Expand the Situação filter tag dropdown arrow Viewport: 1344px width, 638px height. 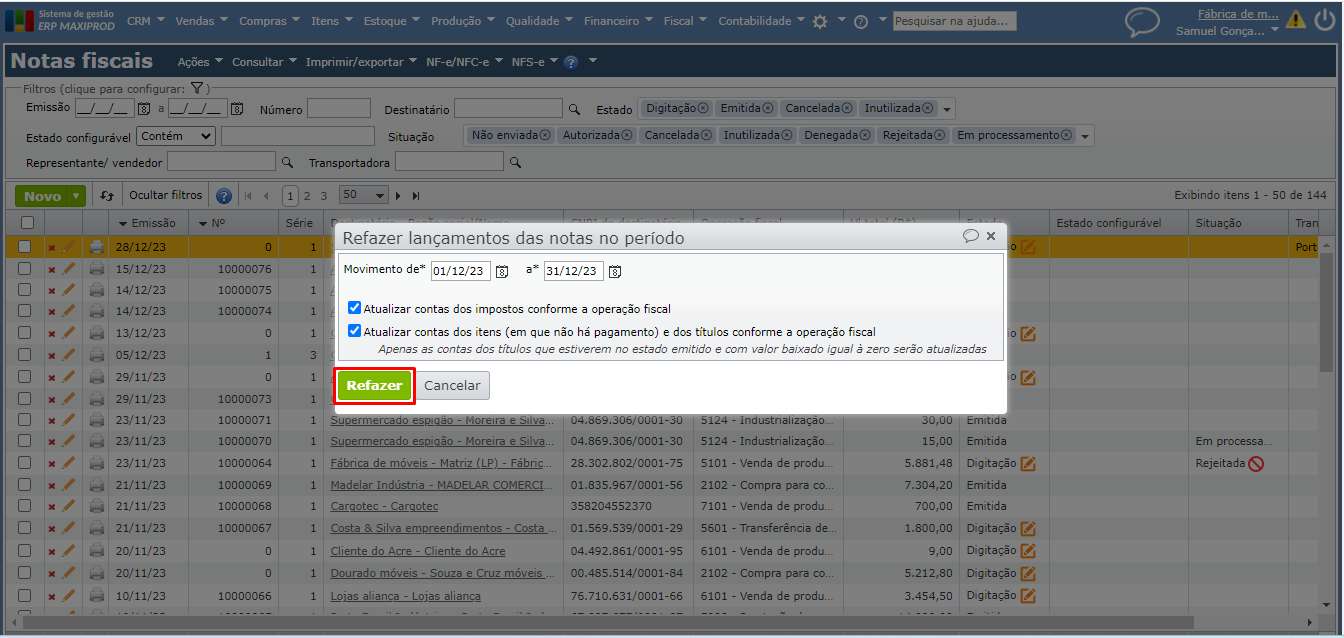point(1086,136)
